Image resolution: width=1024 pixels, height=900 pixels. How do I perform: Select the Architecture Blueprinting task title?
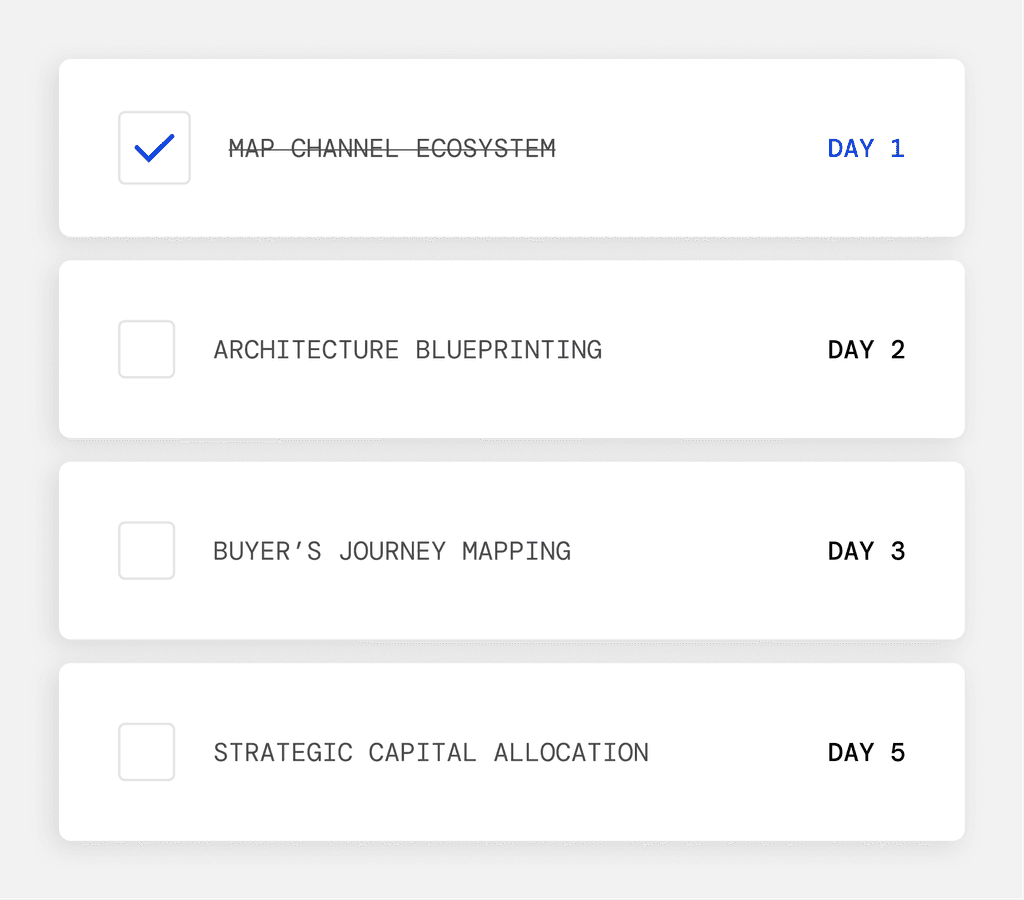[x=407, y=350]
